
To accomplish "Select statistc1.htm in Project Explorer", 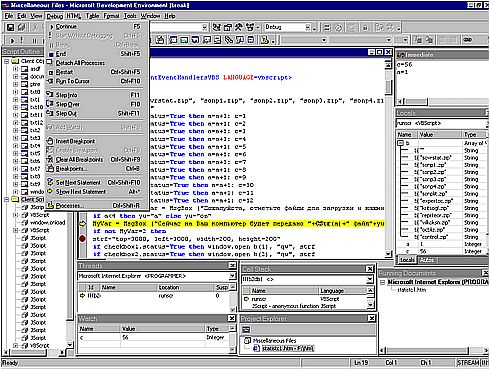I will point(288,349).
